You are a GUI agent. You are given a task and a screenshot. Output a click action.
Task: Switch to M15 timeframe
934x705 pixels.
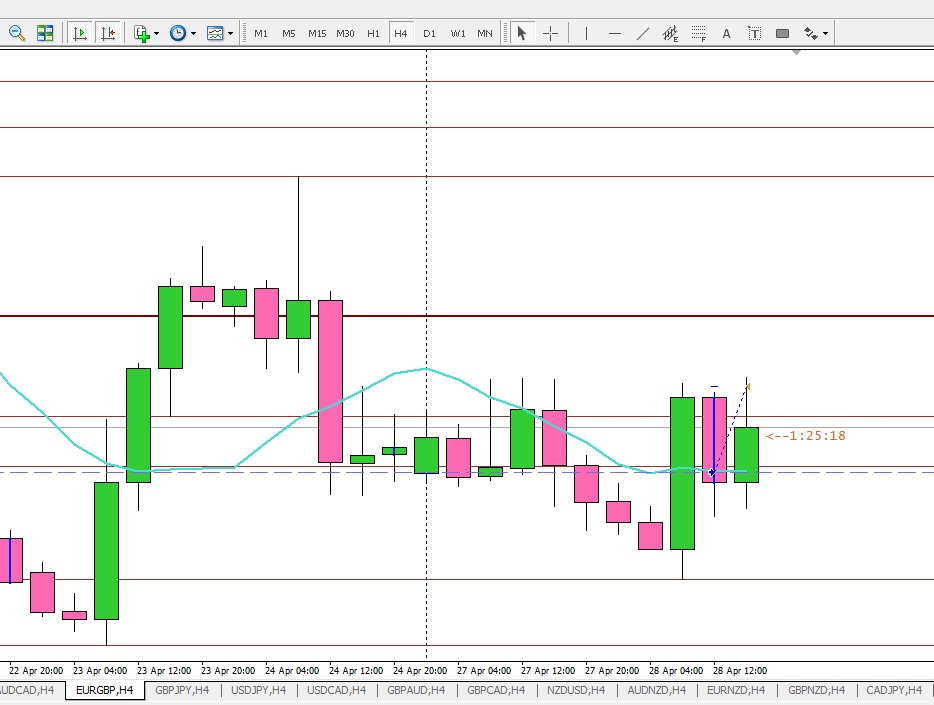click(x=317, y=34)
